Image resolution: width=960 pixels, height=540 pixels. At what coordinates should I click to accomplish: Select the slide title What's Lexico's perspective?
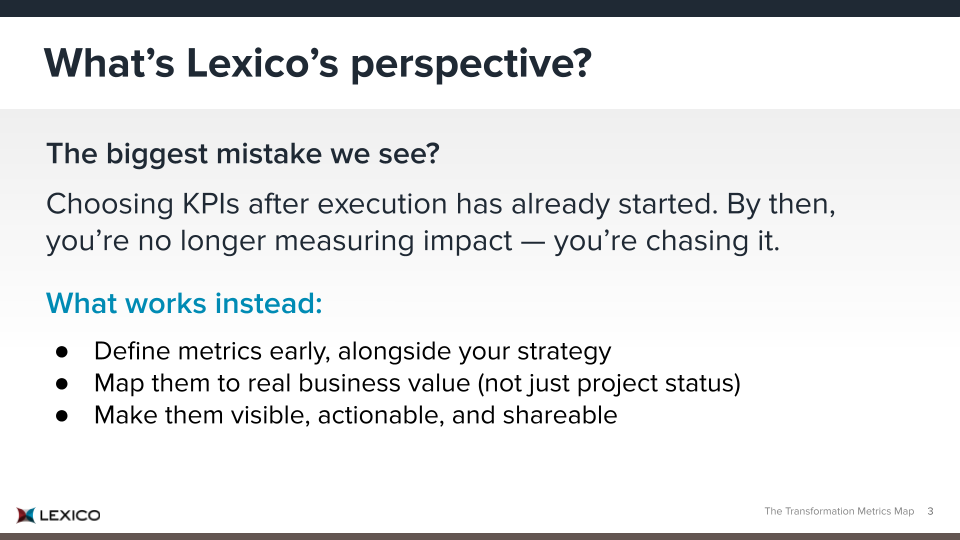318,64
